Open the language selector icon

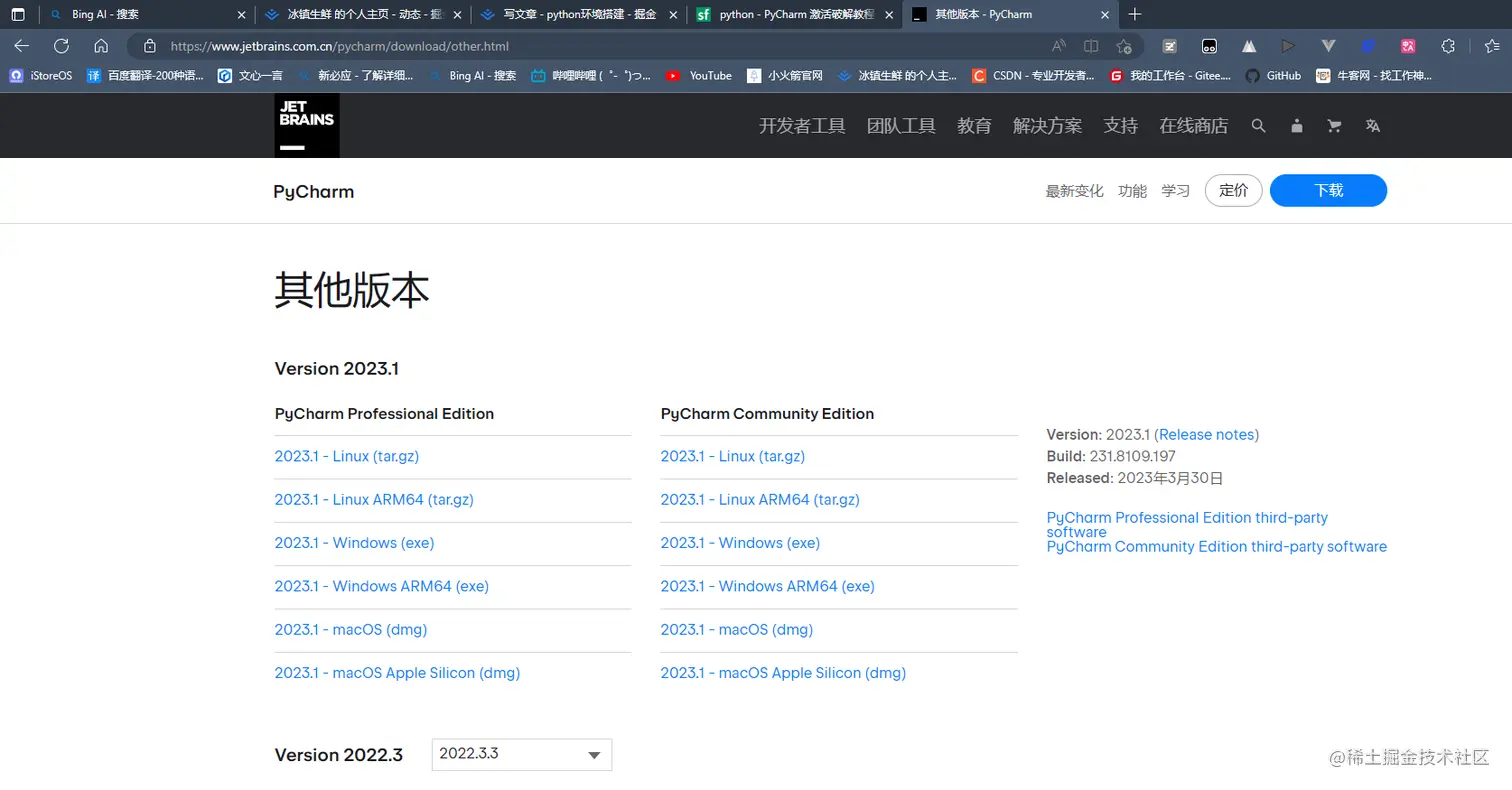coord(1373,126)
